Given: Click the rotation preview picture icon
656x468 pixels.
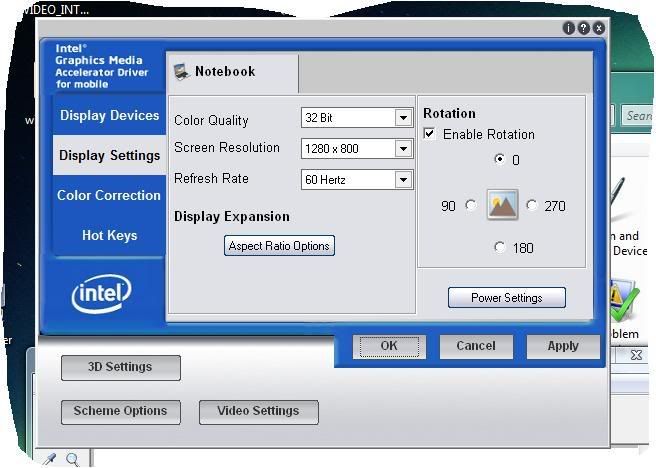Looking at the screenshot, I should tap(502, 205).
